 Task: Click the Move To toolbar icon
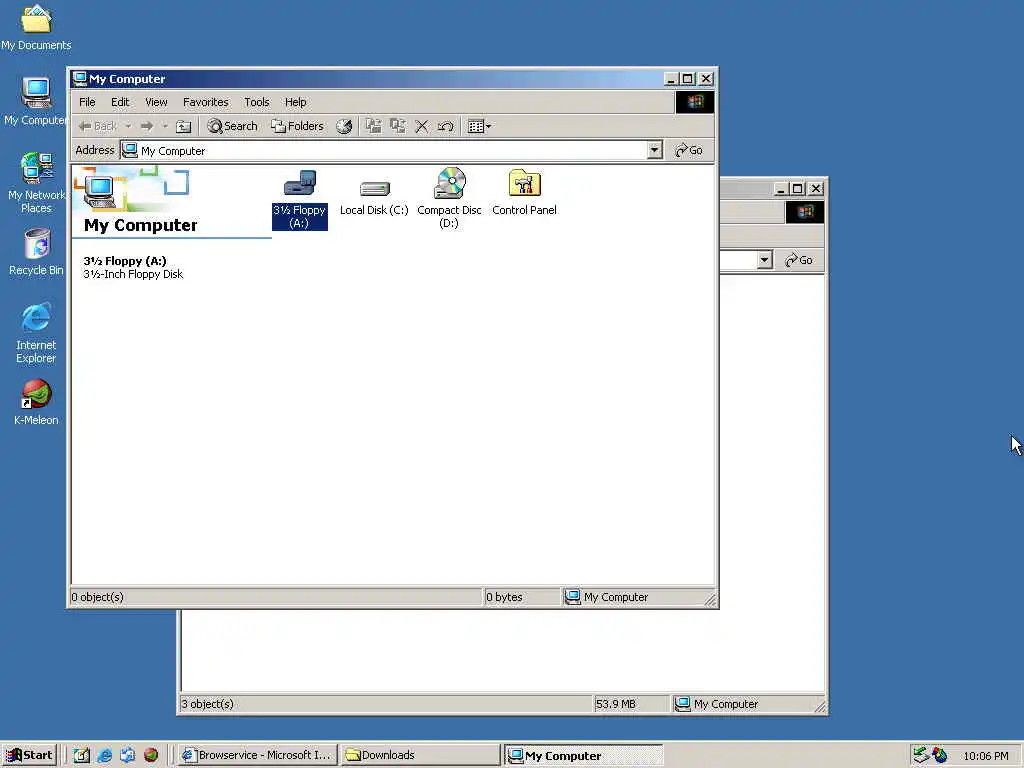tap(374, 126)
